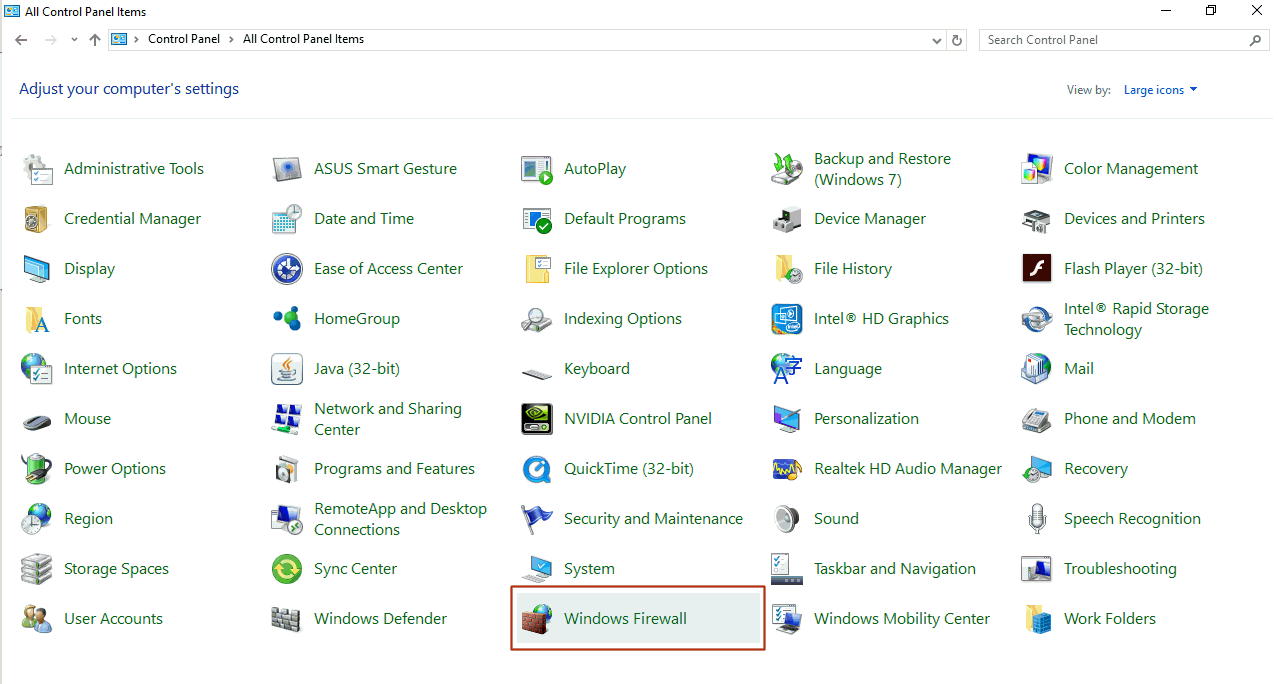Open the HomeGroup icon
The width and height of the screenshot is (1282, 684).
pos(287,319)
